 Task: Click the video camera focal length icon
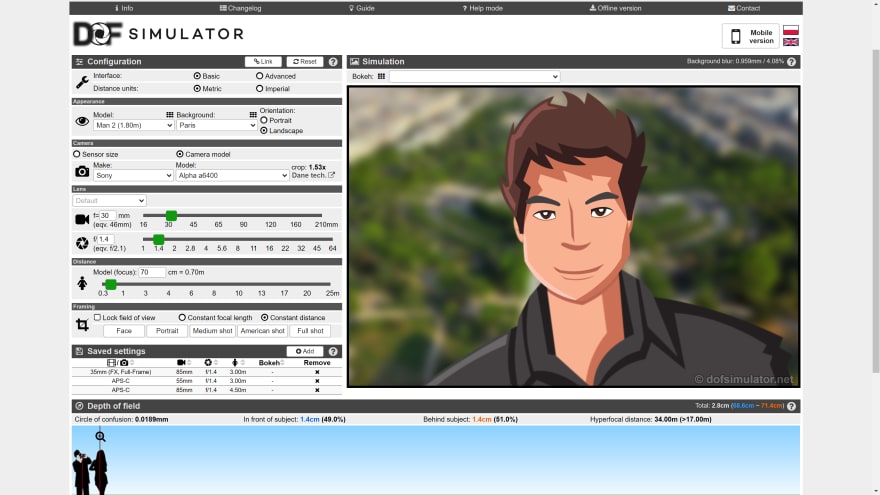coord(82,219)
